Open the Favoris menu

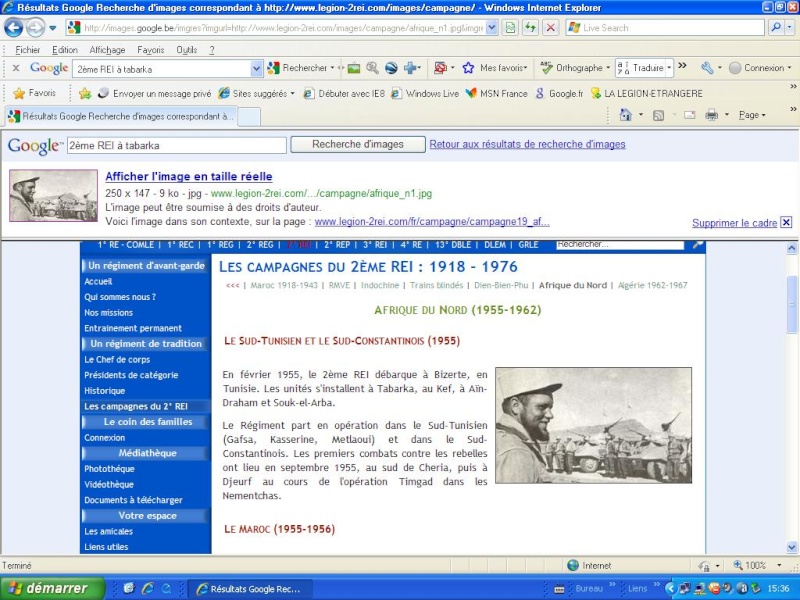151,50
